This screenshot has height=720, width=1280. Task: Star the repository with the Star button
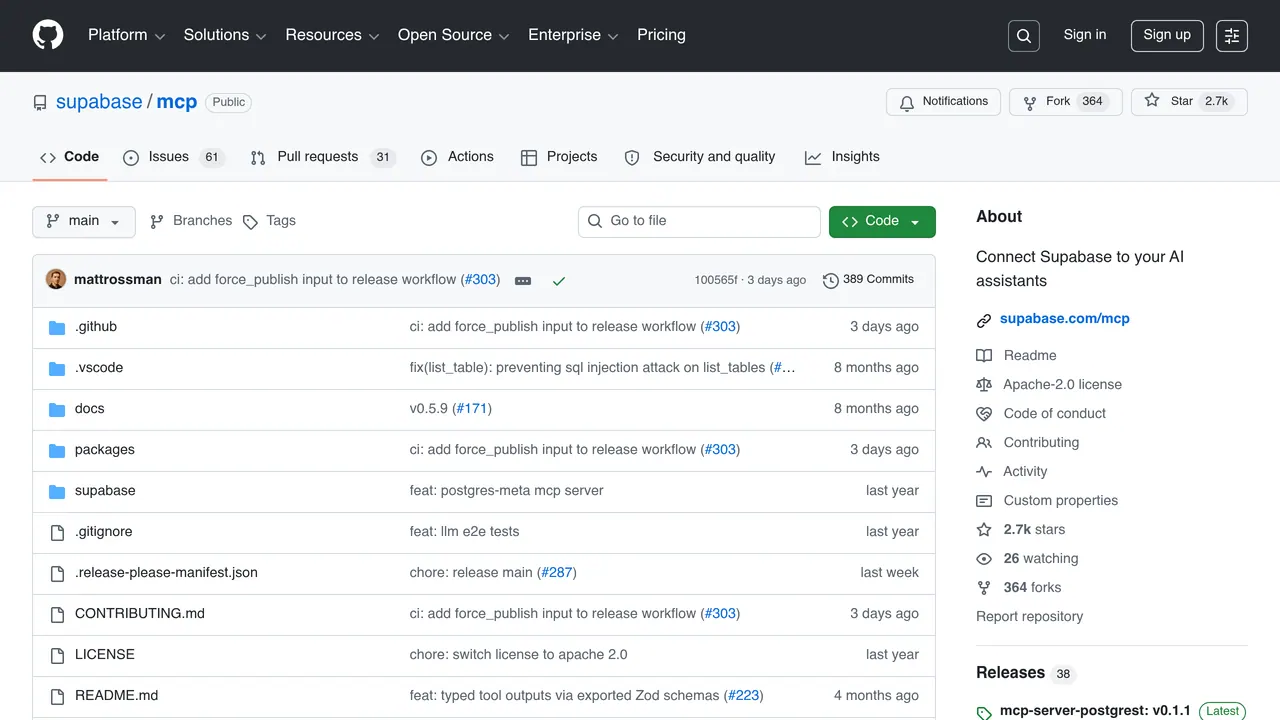tap(1189, 102)
